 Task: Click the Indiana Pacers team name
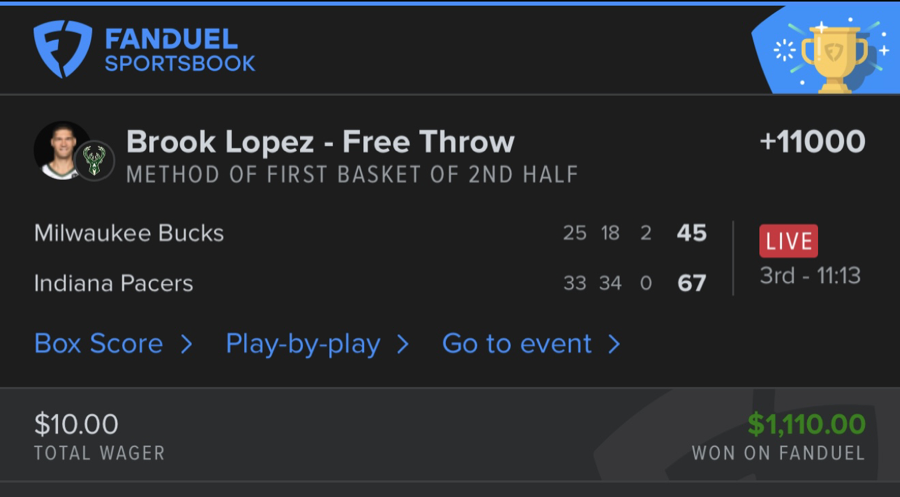[114, 283]
